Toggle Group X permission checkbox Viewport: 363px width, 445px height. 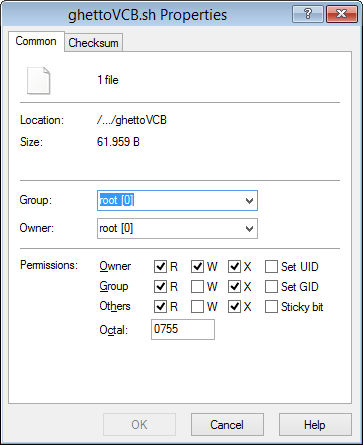tap(234, 287)
